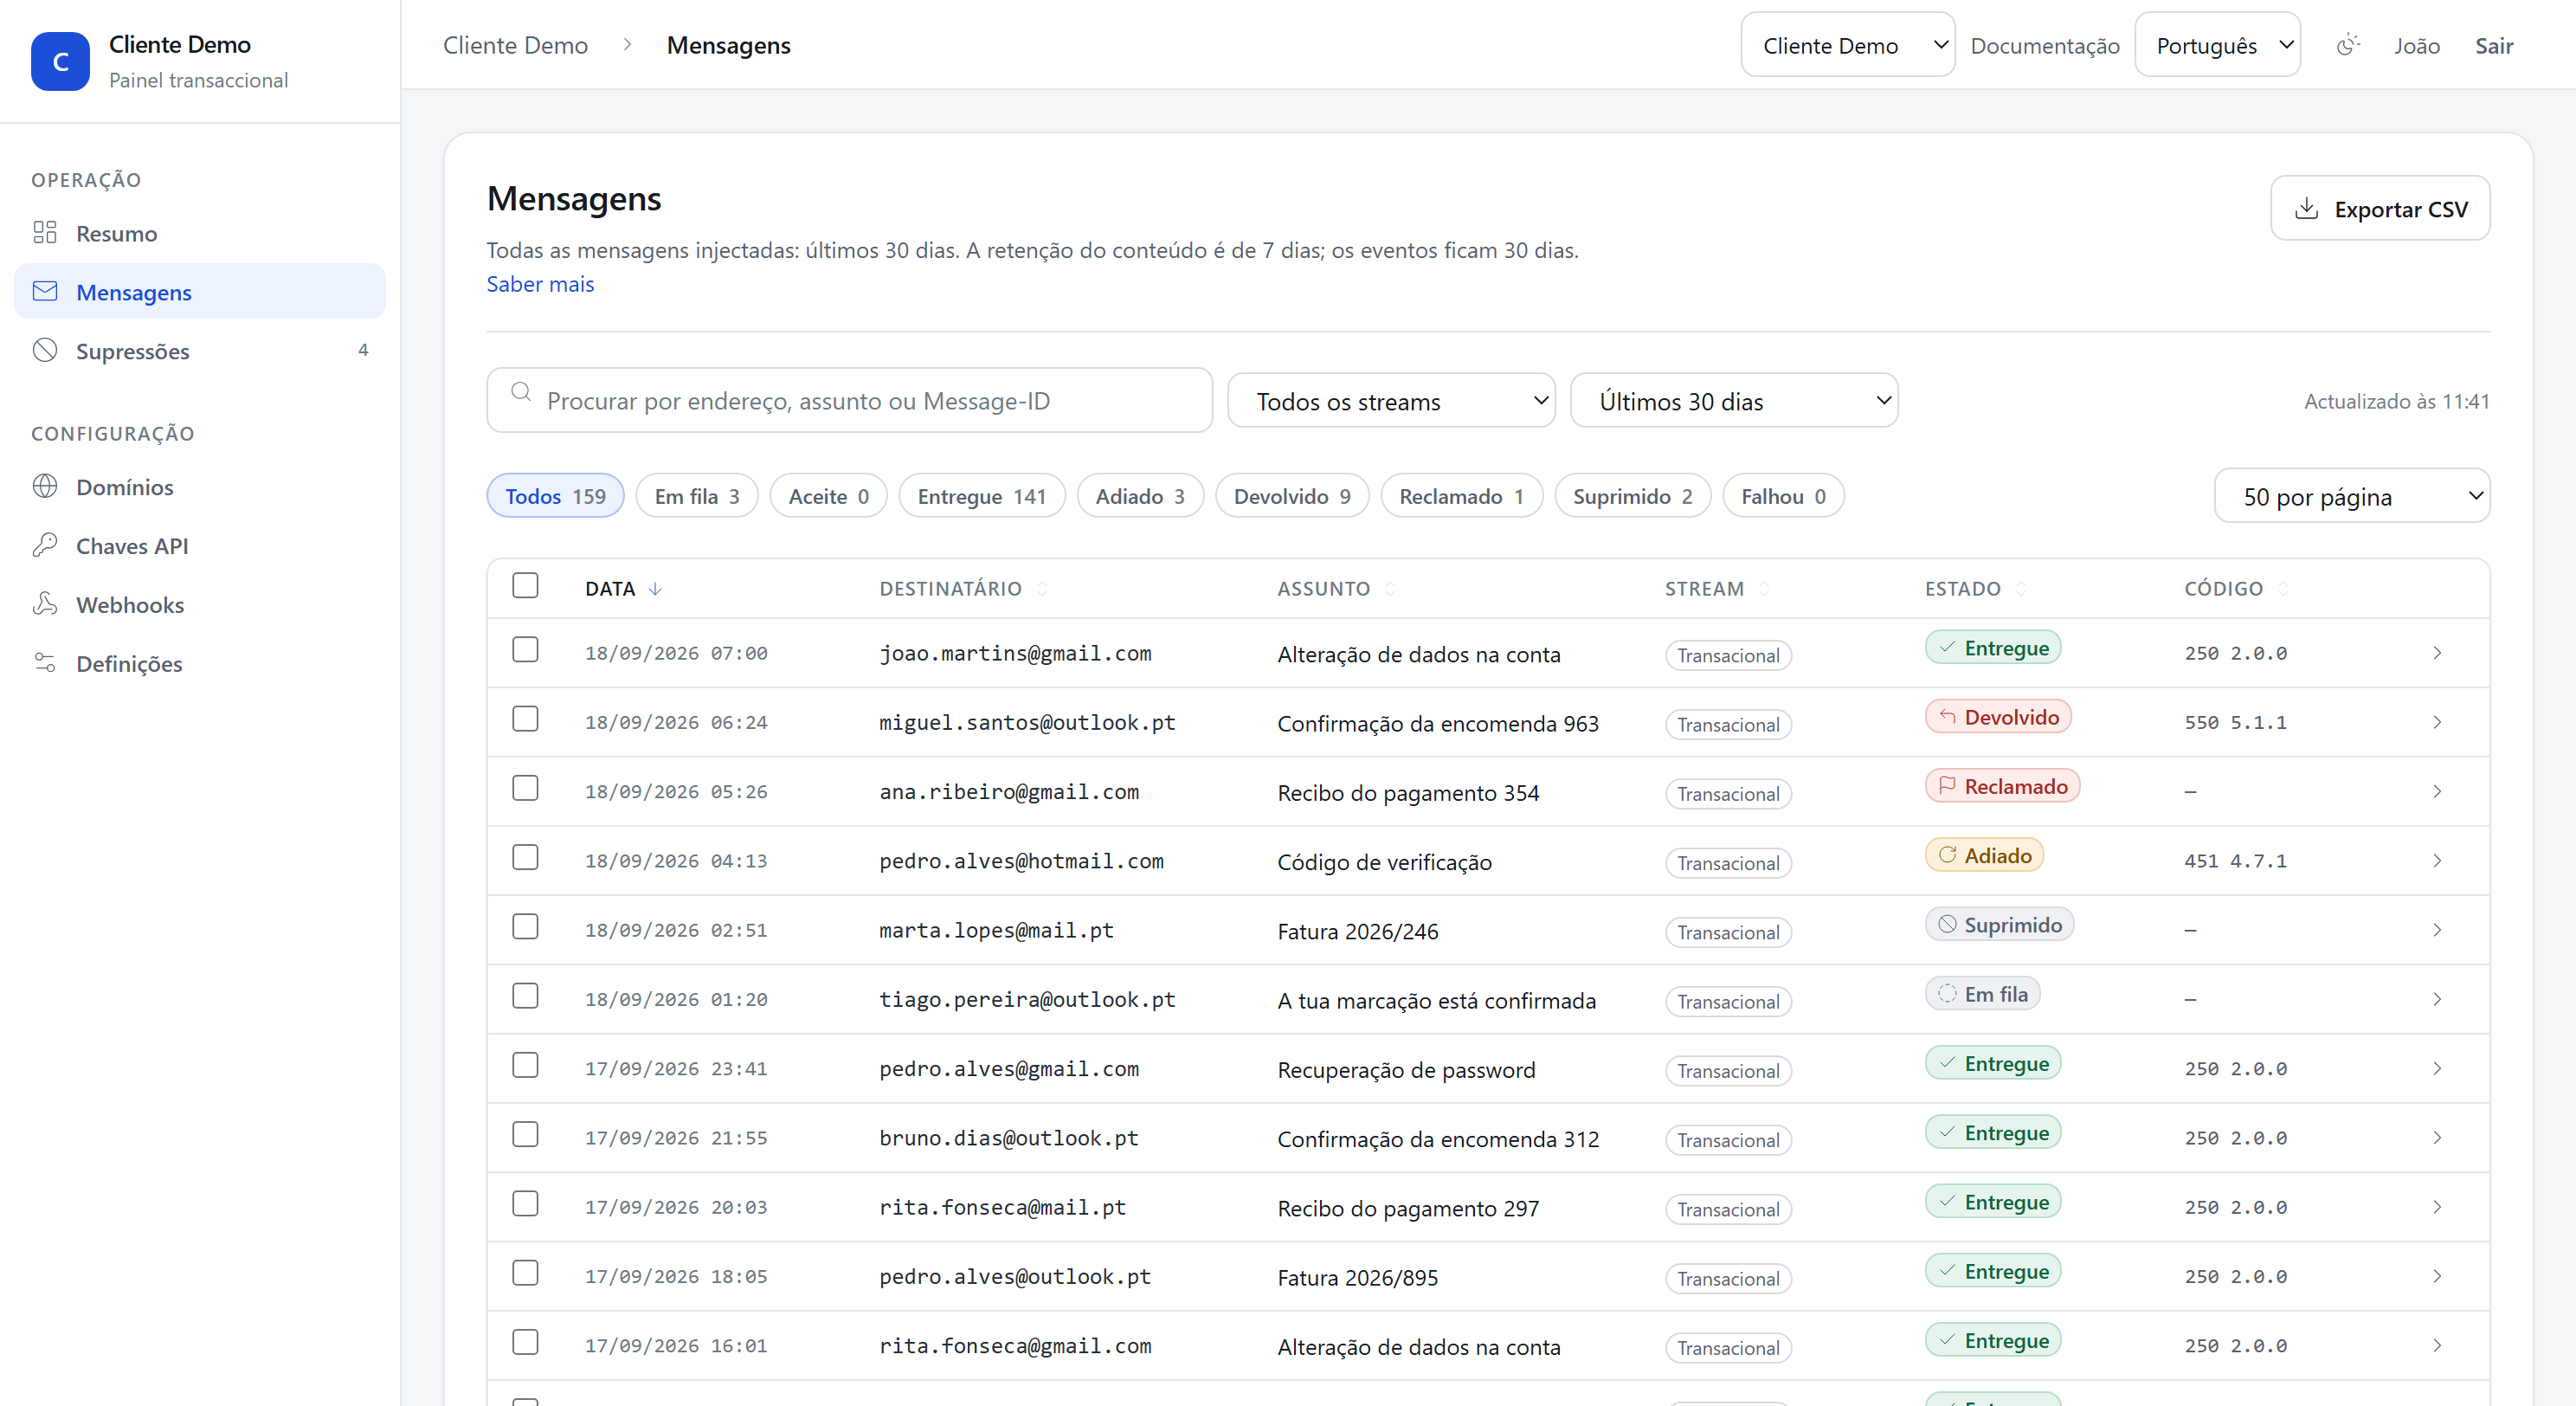Open the Cliente Demo account dropdown
Image resolution: width=2576 pixels, height=1406 pixels.
tap(1847, 45)
